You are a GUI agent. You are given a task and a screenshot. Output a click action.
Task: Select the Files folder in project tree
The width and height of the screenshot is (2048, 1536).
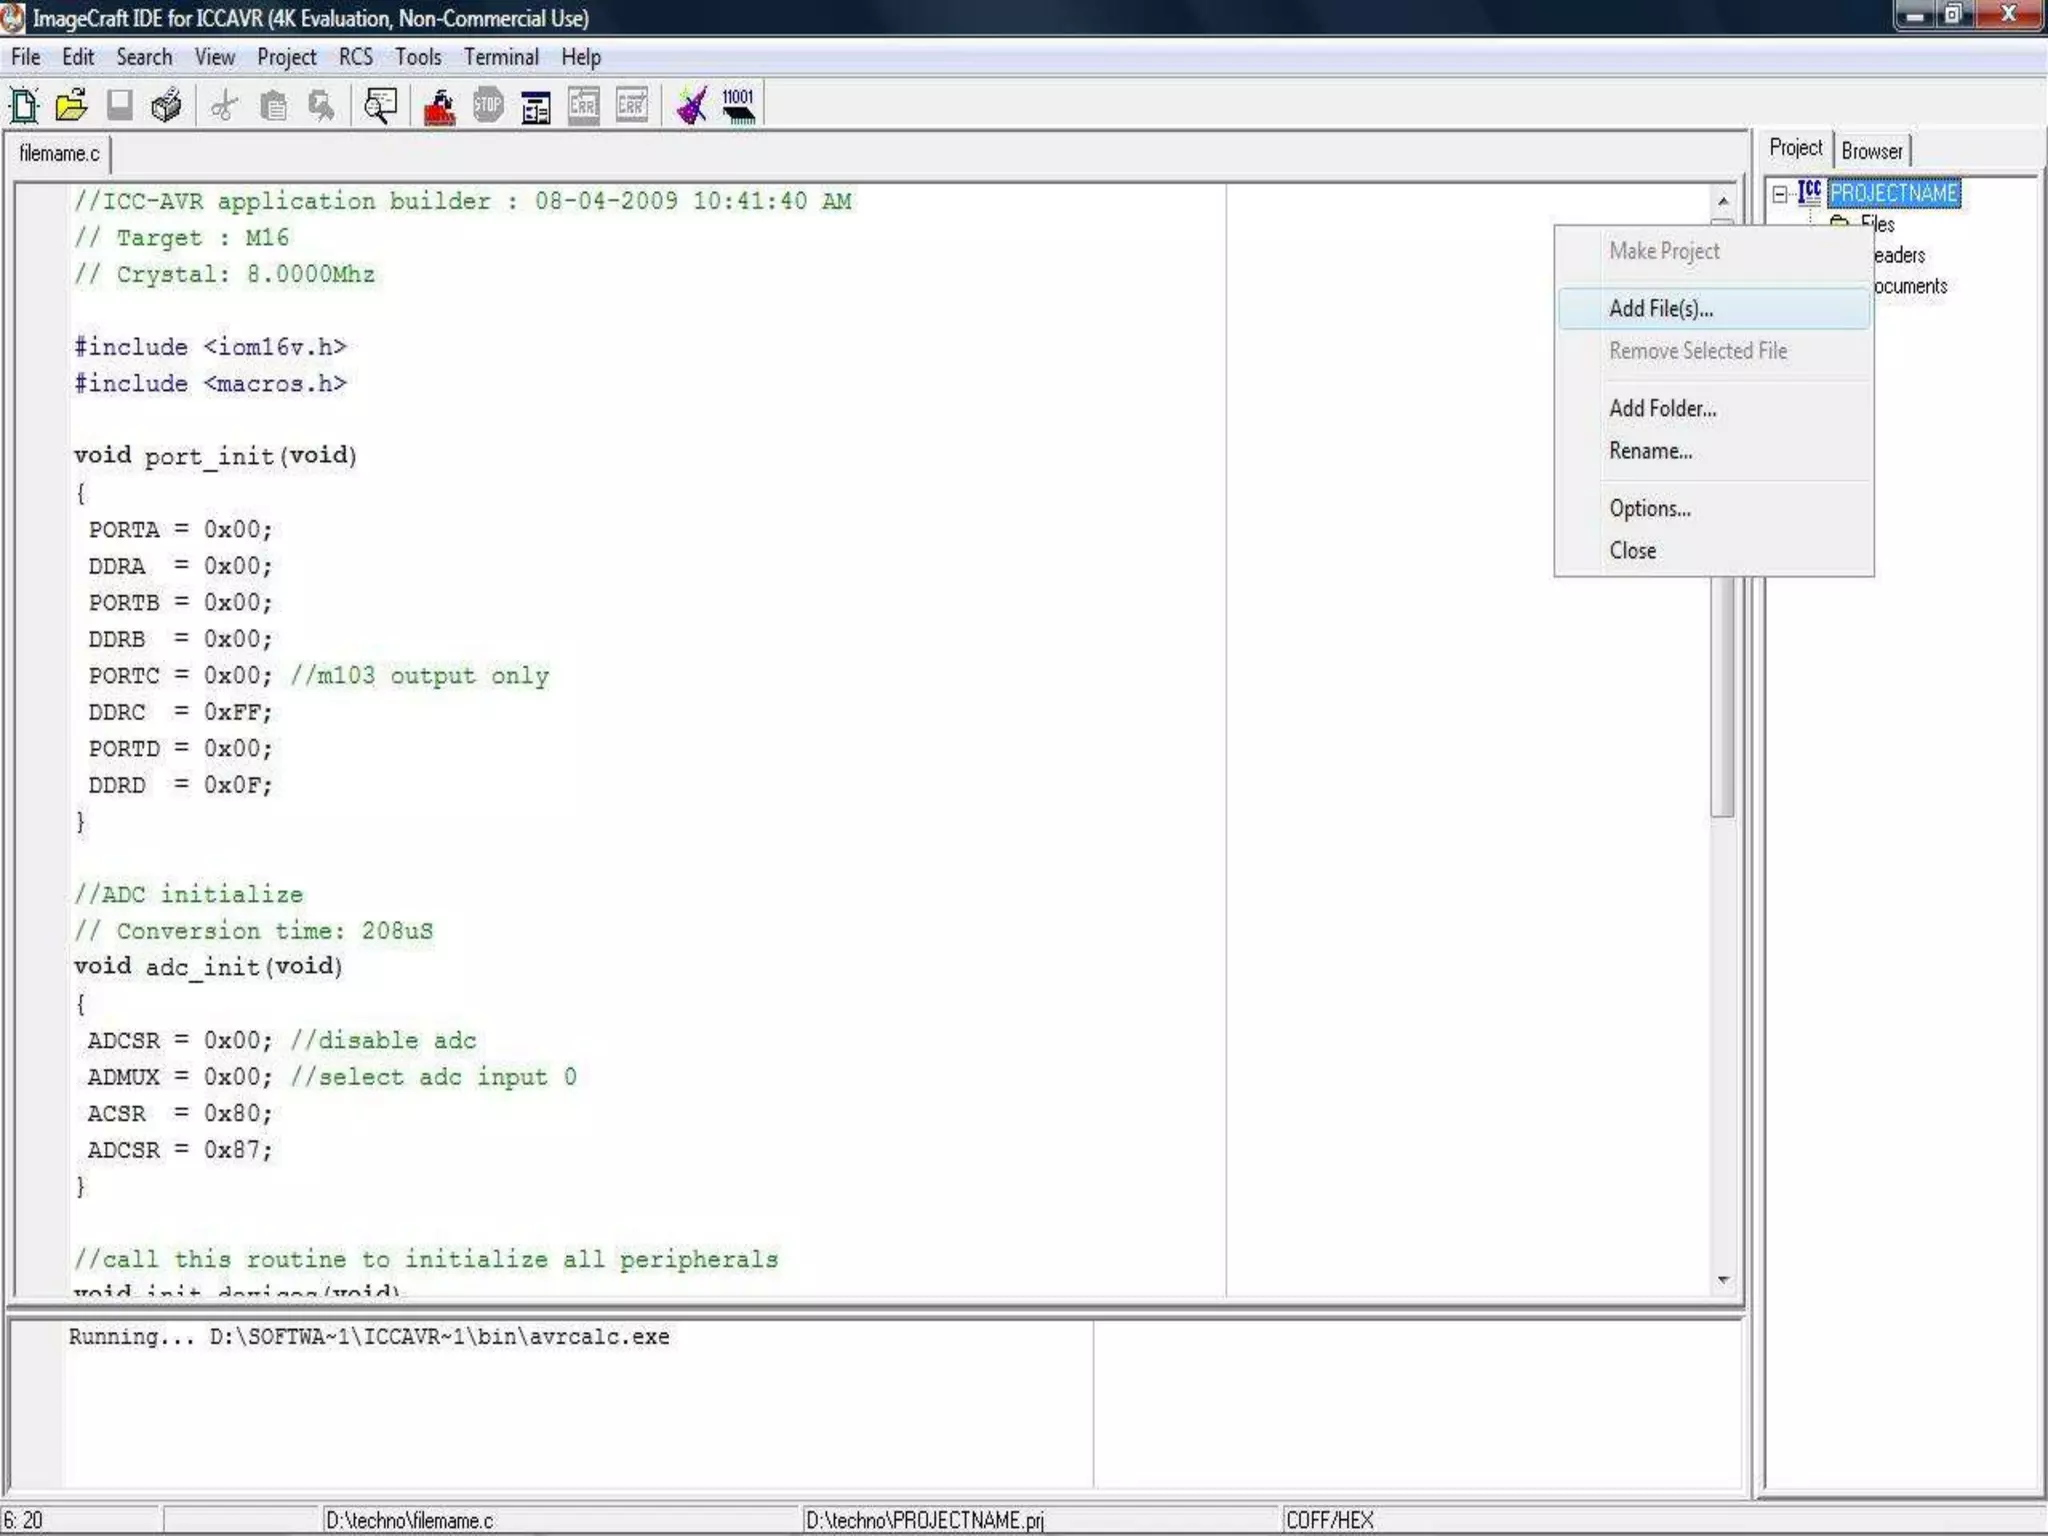coord(1877,224)
